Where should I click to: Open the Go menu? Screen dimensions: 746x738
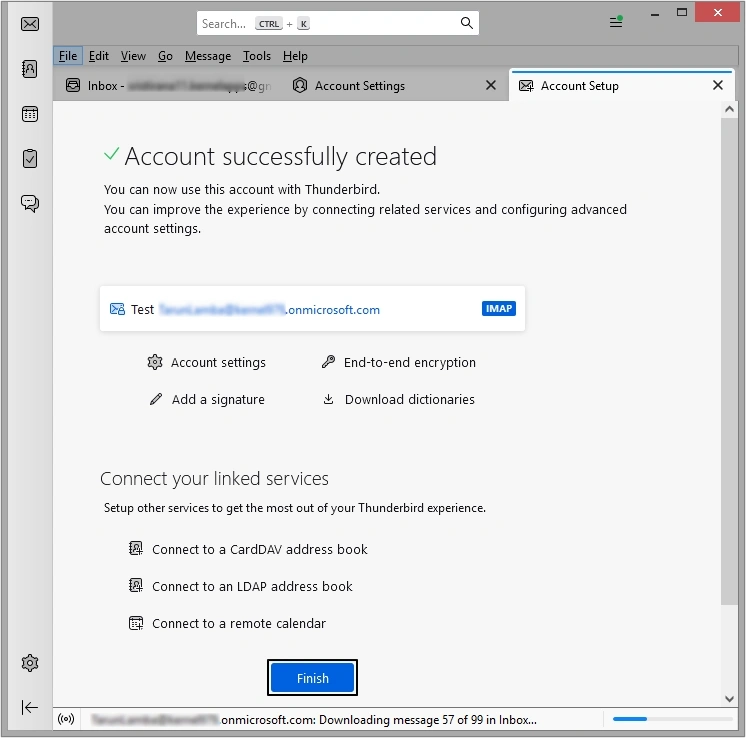point(165,56)
